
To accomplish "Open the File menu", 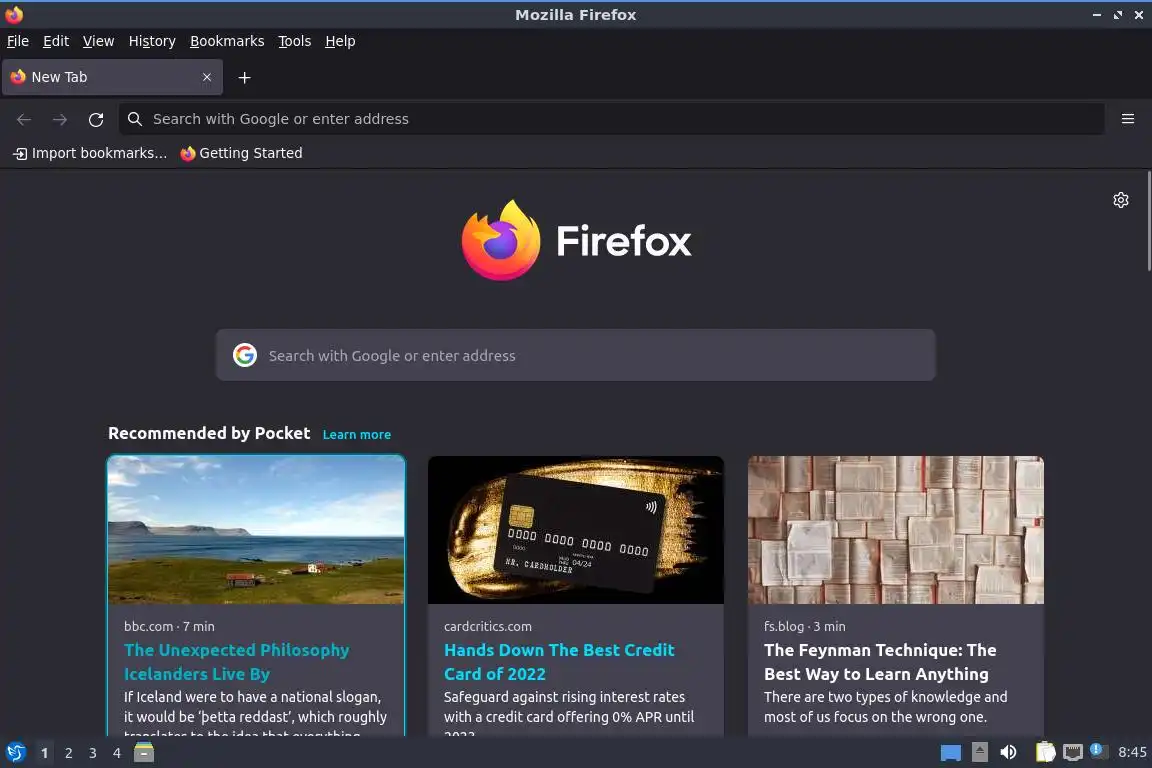I will point(18,41).
